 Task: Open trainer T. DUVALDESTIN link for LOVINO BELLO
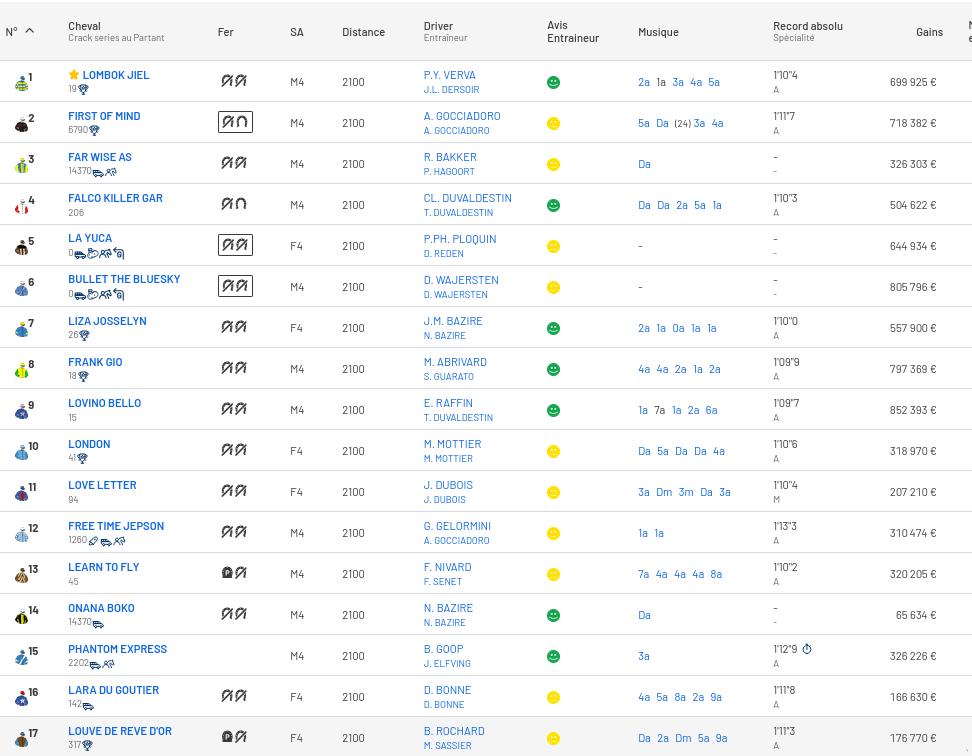click(458, 418)
